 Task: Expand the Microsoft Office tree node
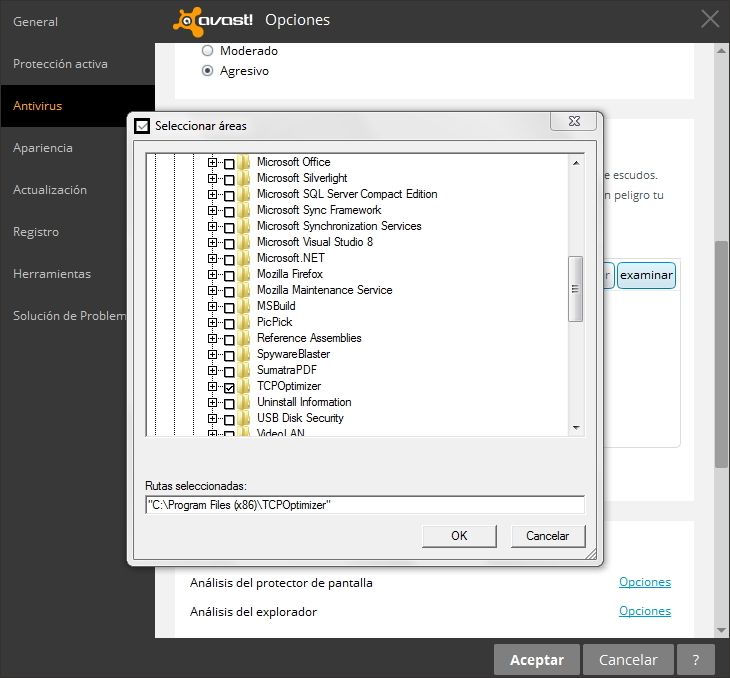[x=212, y=163]
